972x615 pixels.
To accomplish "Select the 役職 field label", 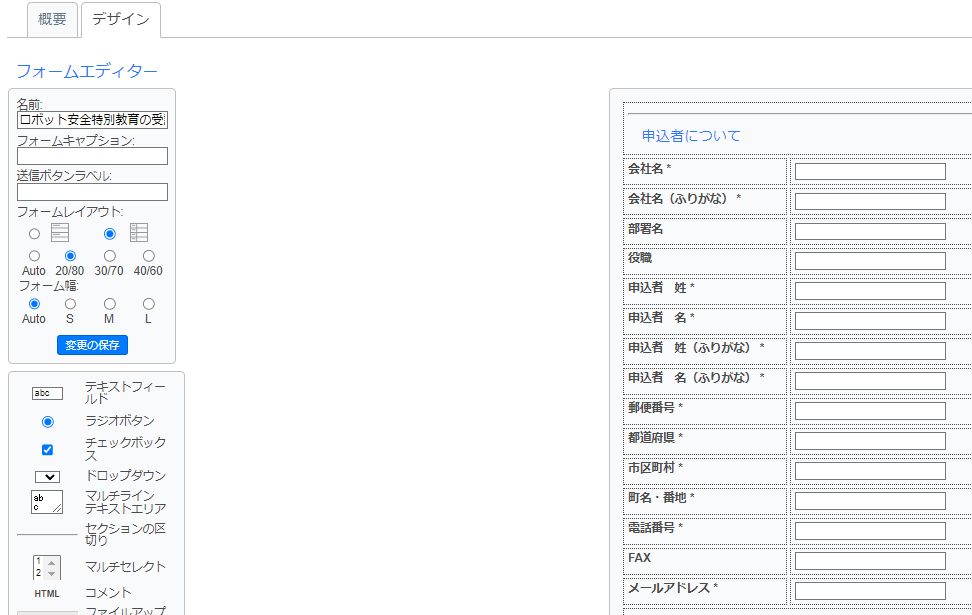I will point(640,258).
